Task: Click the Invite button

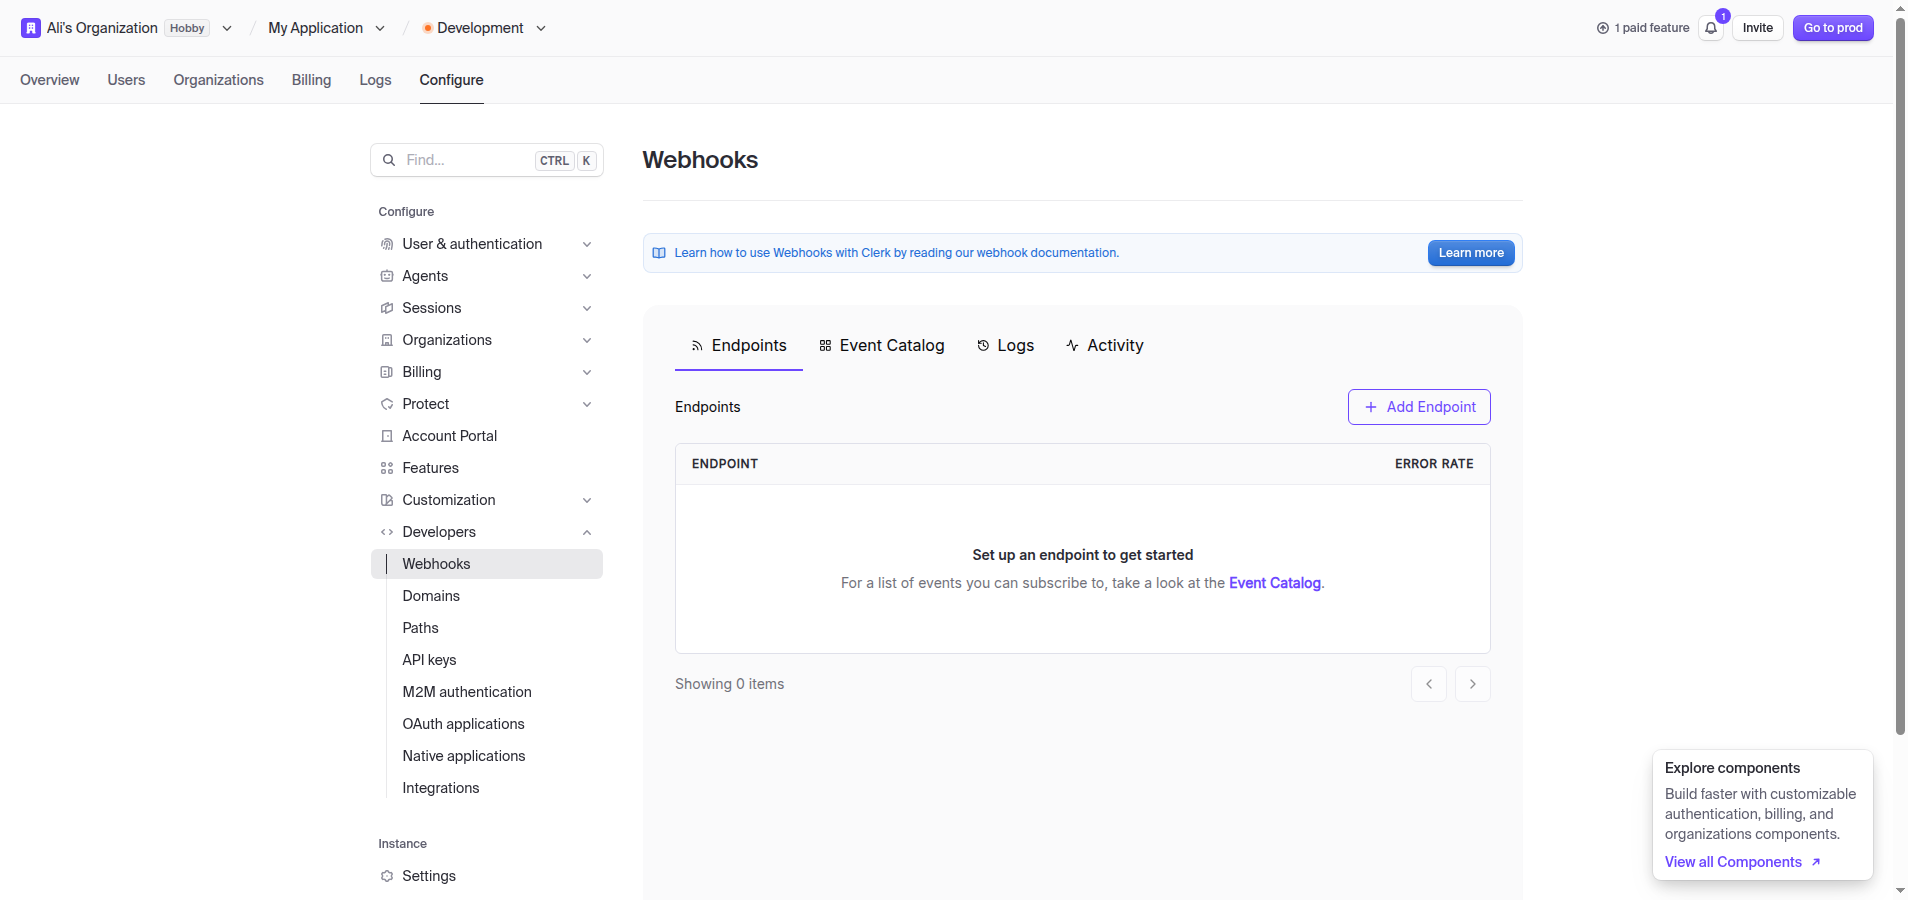Action: coord(1757,28)
